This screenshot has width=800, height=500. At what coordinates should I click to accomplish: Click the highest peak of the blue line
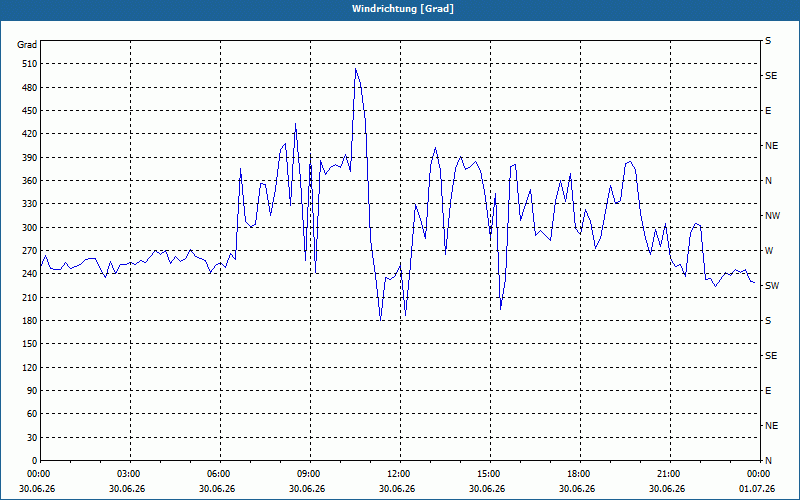[356, 69]
